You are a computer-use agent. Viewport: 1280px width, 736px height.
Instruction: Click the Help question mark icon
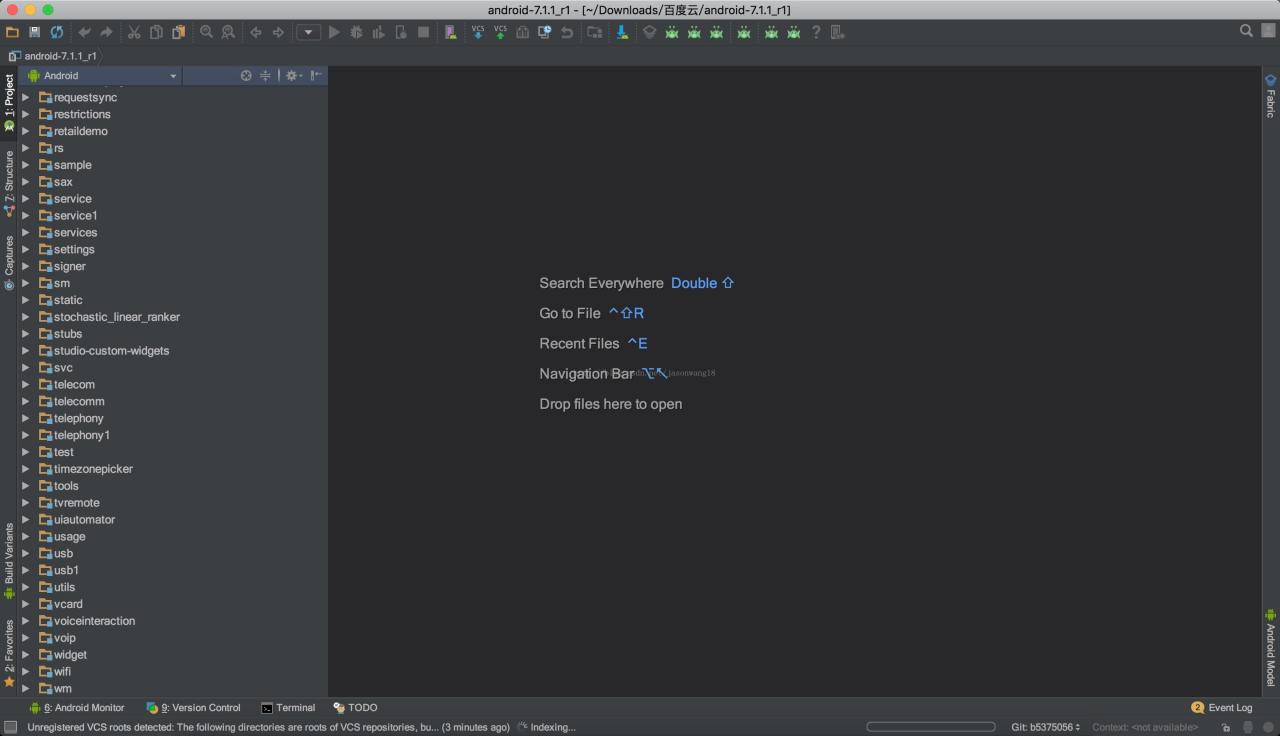tap(816, 32)
